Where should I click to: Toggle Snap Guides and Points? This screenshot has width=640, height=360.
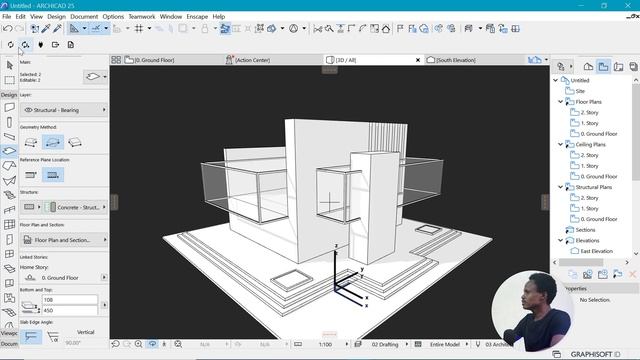coord(96,29)
